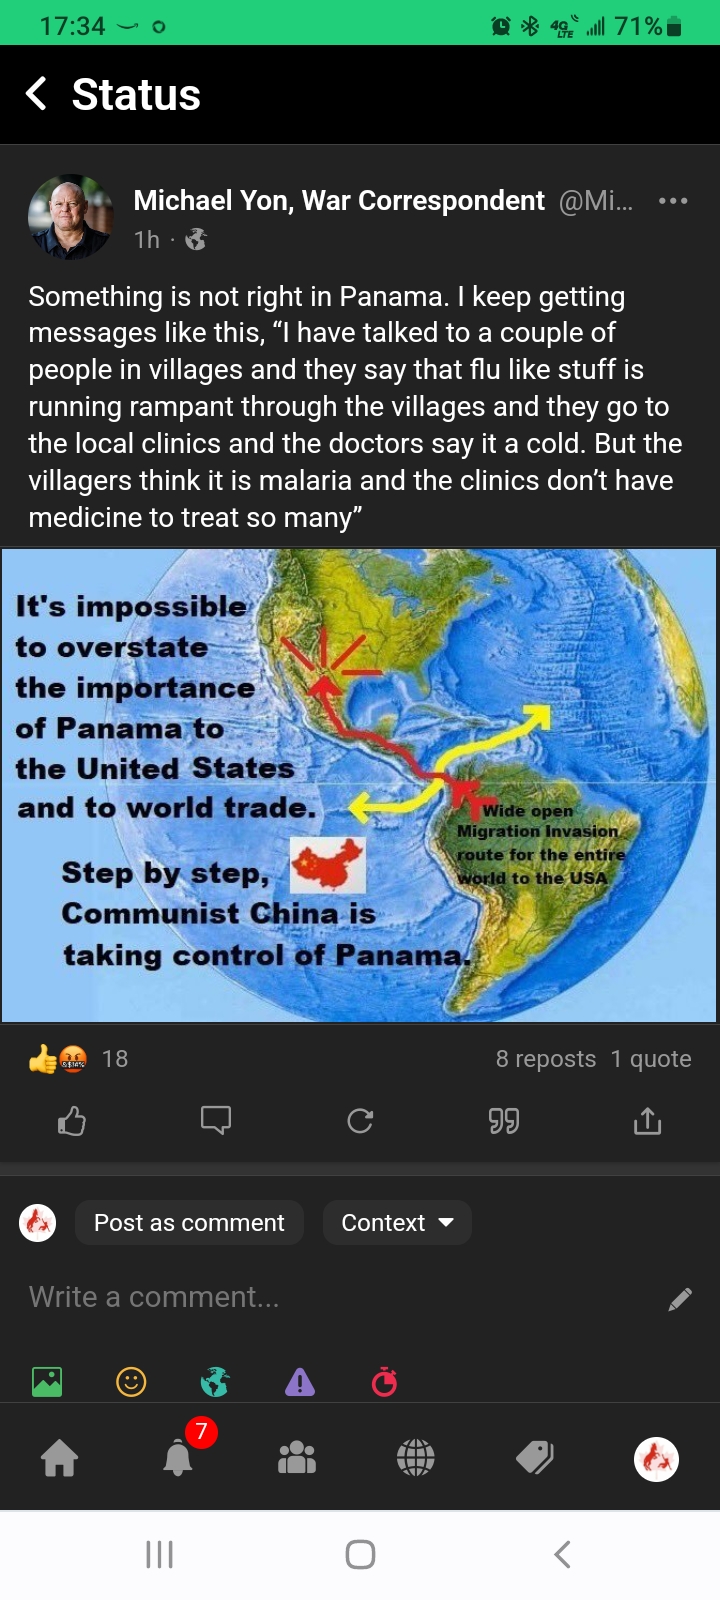Focus the Write a comment field
This screenshot has height=1600, width=720.
[340, 1297]
